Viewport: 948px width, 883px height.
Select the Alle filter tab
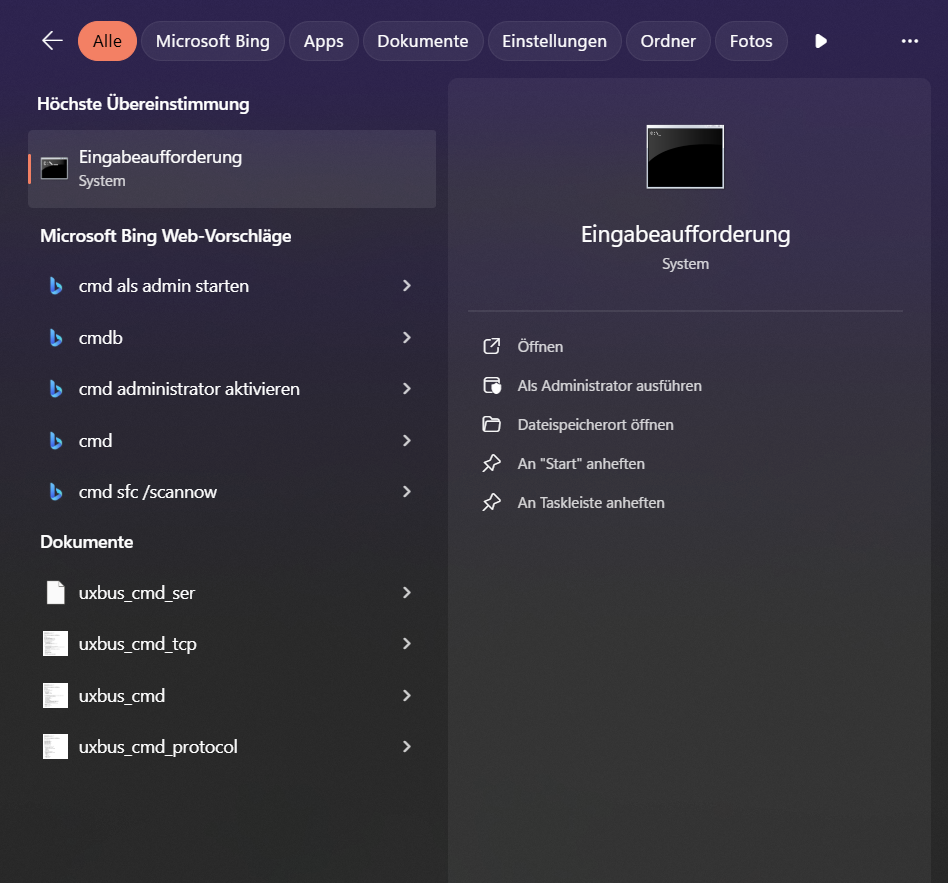[107, 41]
